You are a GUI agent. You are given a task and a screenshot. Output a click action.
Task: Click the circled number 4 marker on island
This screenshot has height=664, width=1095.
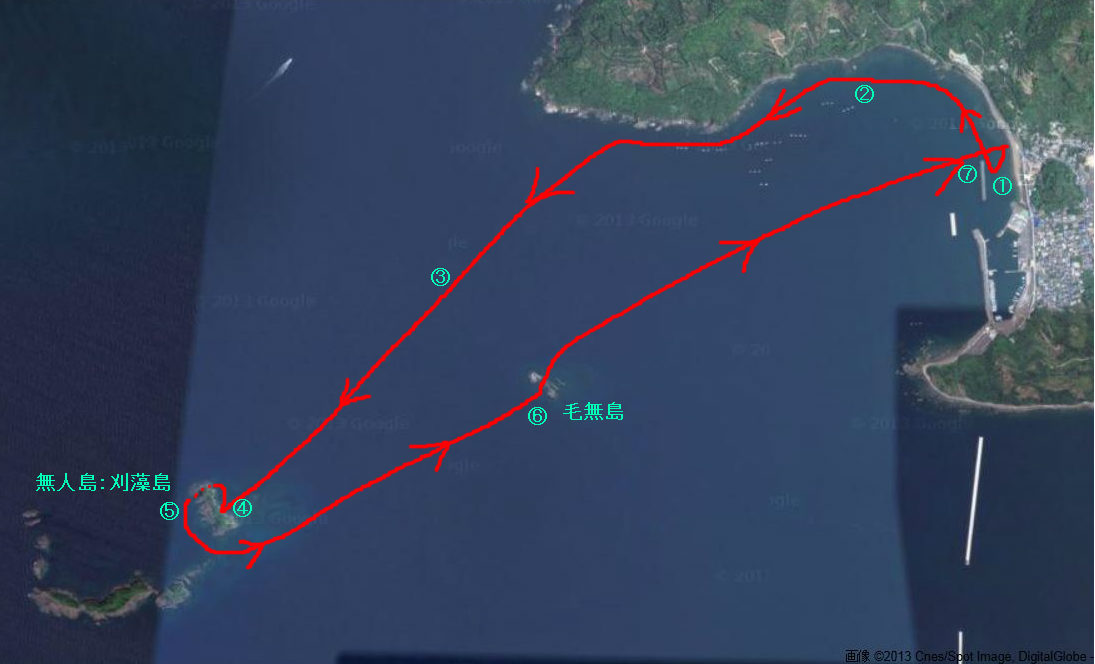[x=242, y=508]
